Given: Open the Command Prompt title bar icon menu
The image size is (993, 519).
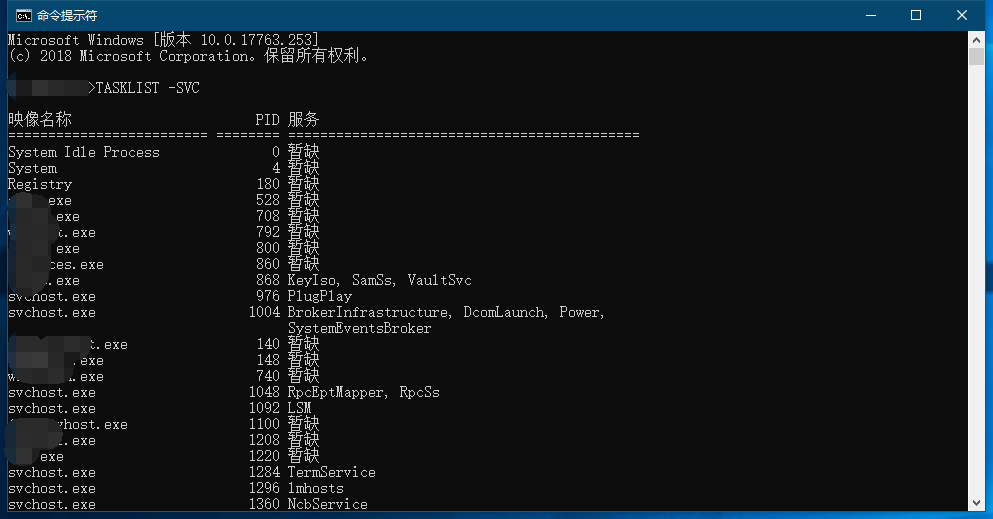Looking at the screenshot, I should coord(23,15).
